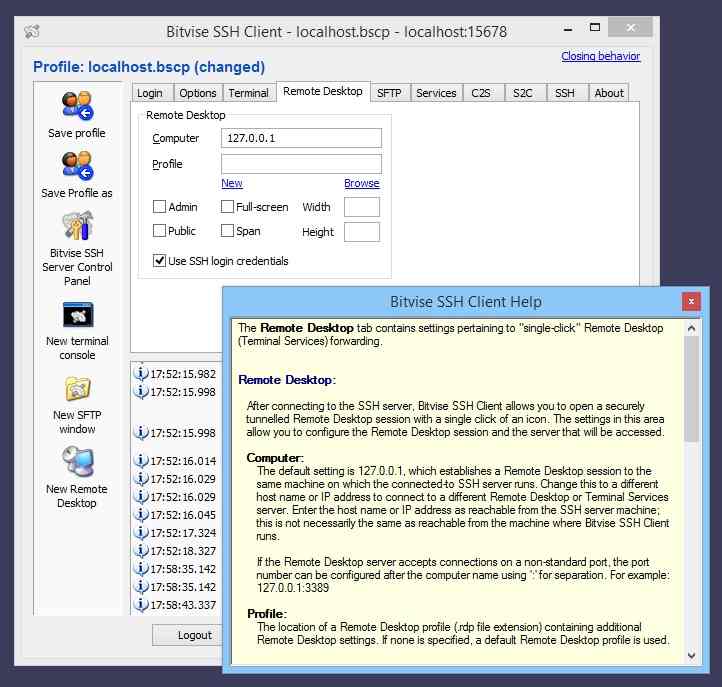Click the Closing behavior link
722x687 pixels.
point(600,57)
